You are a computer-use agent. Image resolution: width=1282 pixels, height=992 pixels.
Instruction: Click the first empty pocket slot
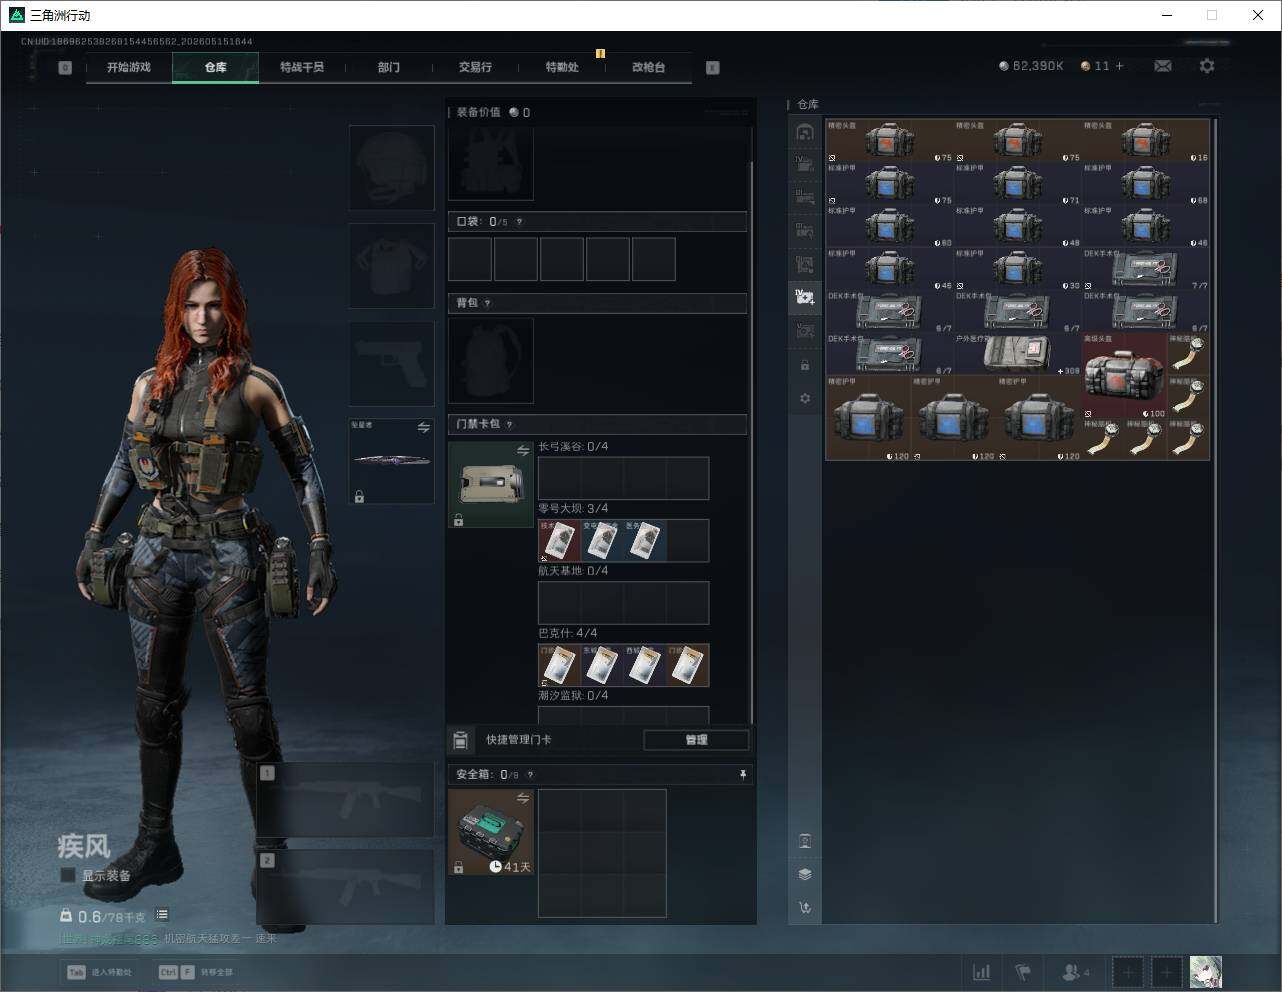tap(470, 259)
